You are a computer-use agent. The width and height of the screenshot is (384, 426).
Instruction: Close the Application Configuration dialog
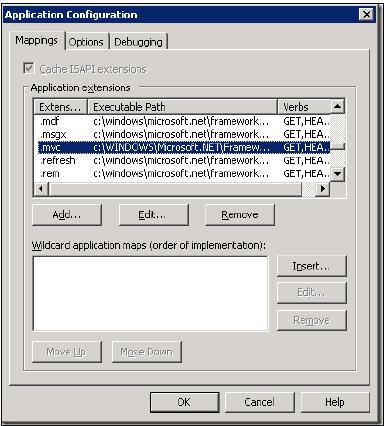[x=367, y=14]
